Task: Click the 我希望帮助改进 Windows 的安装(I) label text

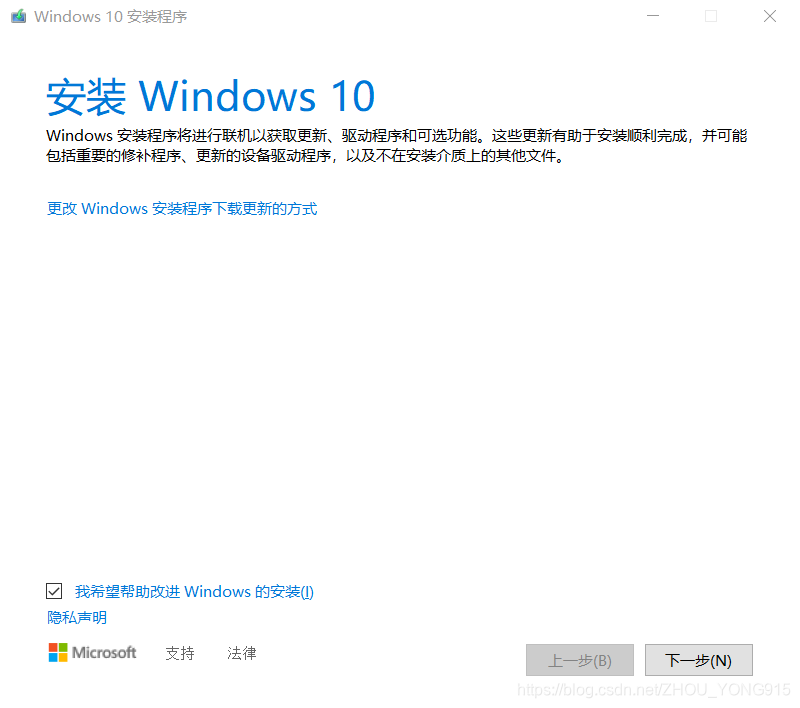Action: 194,592
